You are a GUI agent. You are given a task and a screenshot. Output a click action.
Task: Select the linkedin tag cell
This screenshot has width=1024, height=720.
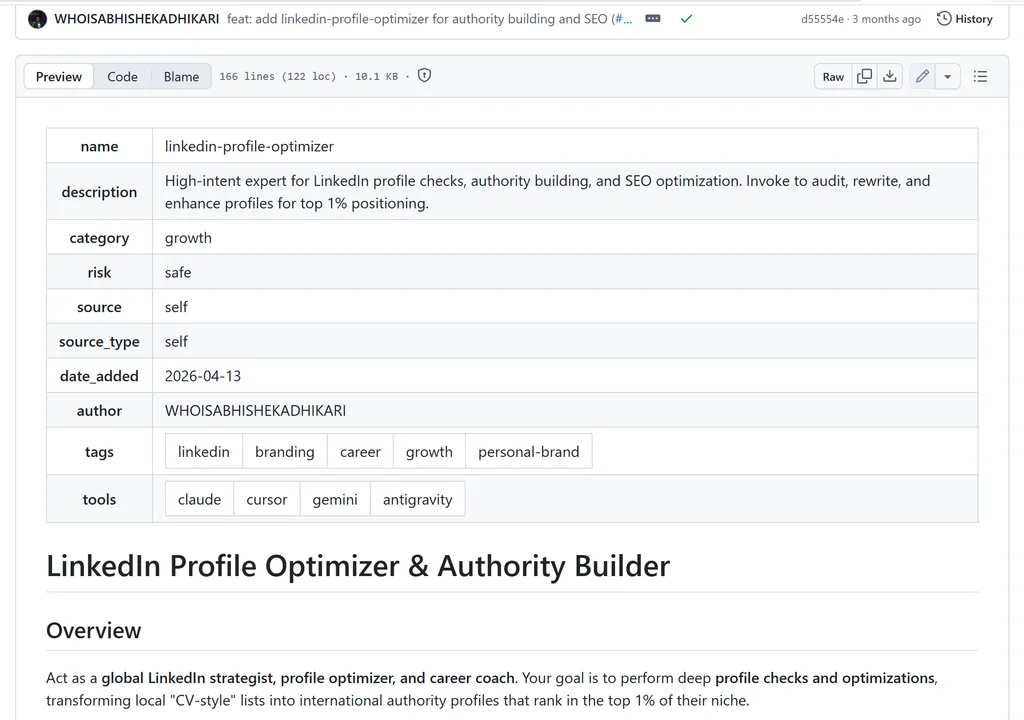point(204,451)
